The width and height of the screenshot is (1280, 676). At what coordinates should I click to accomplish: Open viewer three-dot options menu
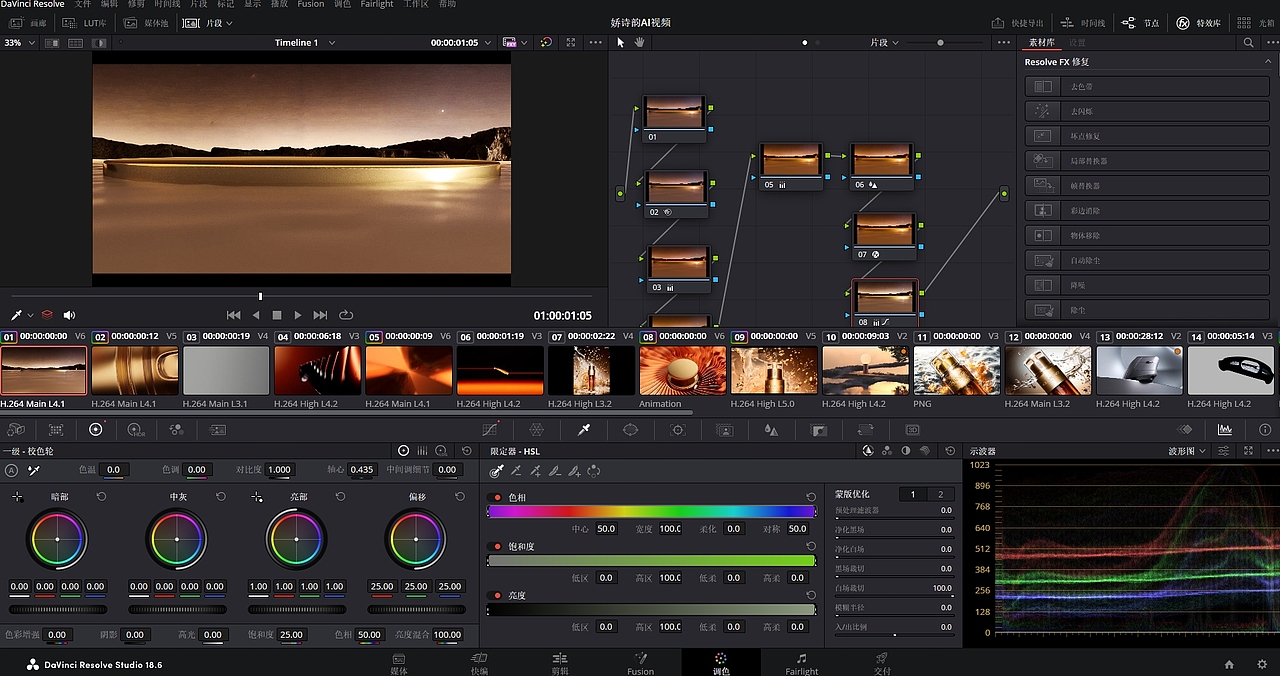(x=596, y=43)
